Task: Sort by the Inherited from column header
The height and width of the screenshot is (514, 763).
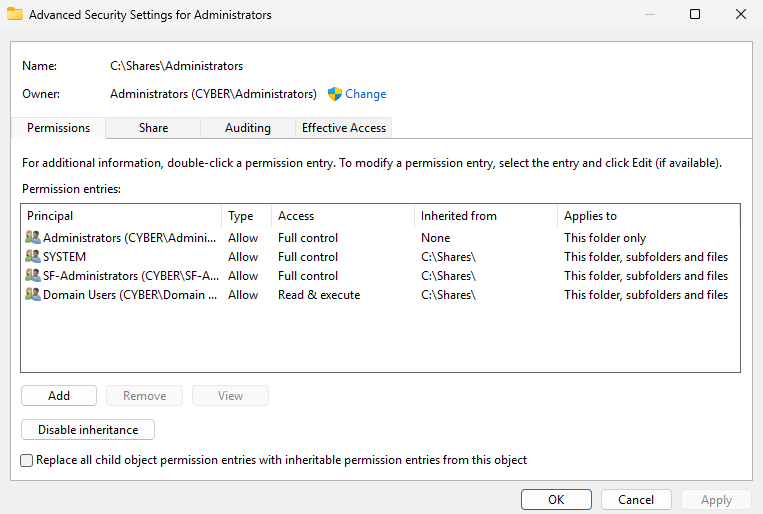Action: [x=485, y=216]
